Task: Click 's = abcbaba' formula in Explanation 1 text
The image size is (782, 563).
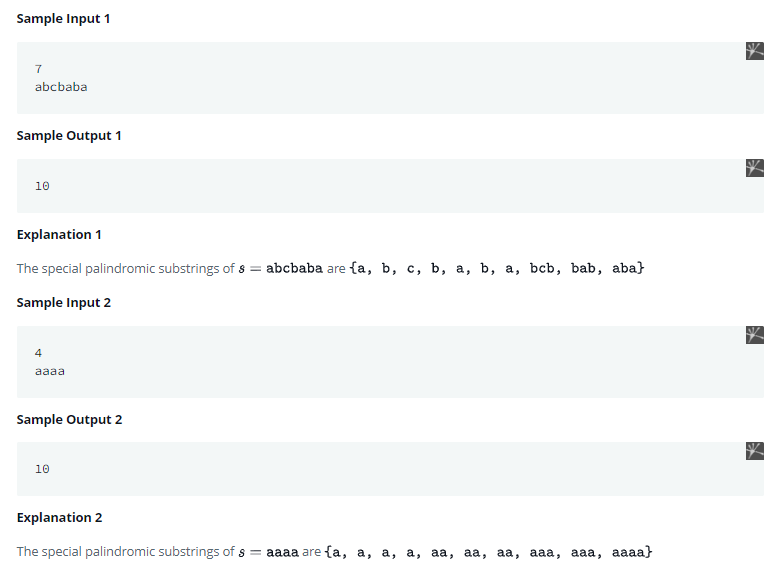Action: pyautogui.click(x=280, y=269)
